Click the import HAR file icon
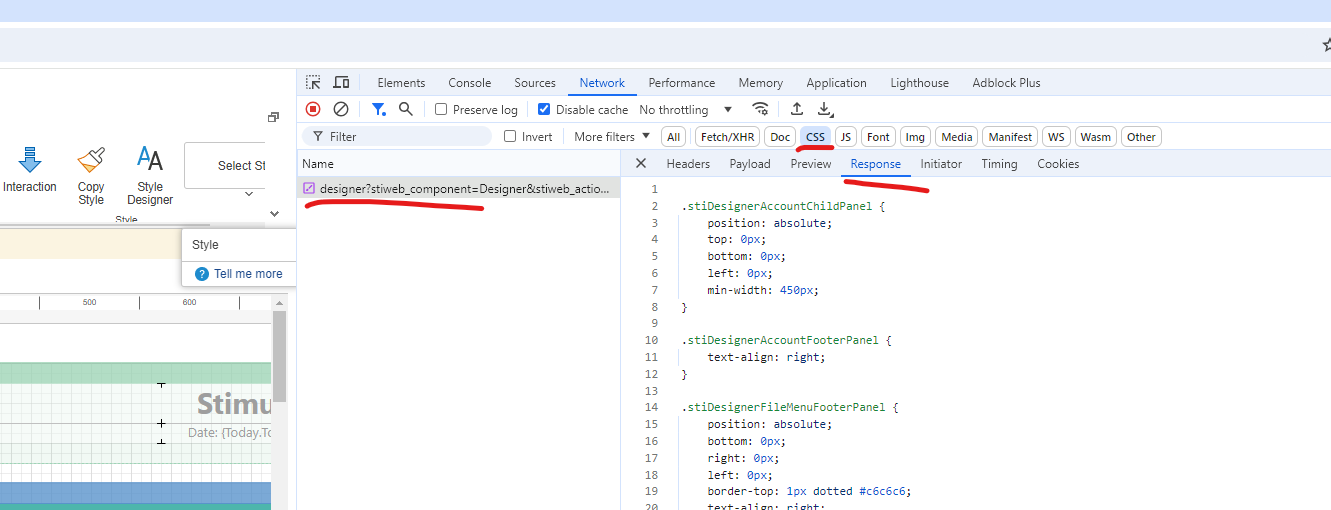This screenshot has width=1331, height=510. (x=797, y=109)
